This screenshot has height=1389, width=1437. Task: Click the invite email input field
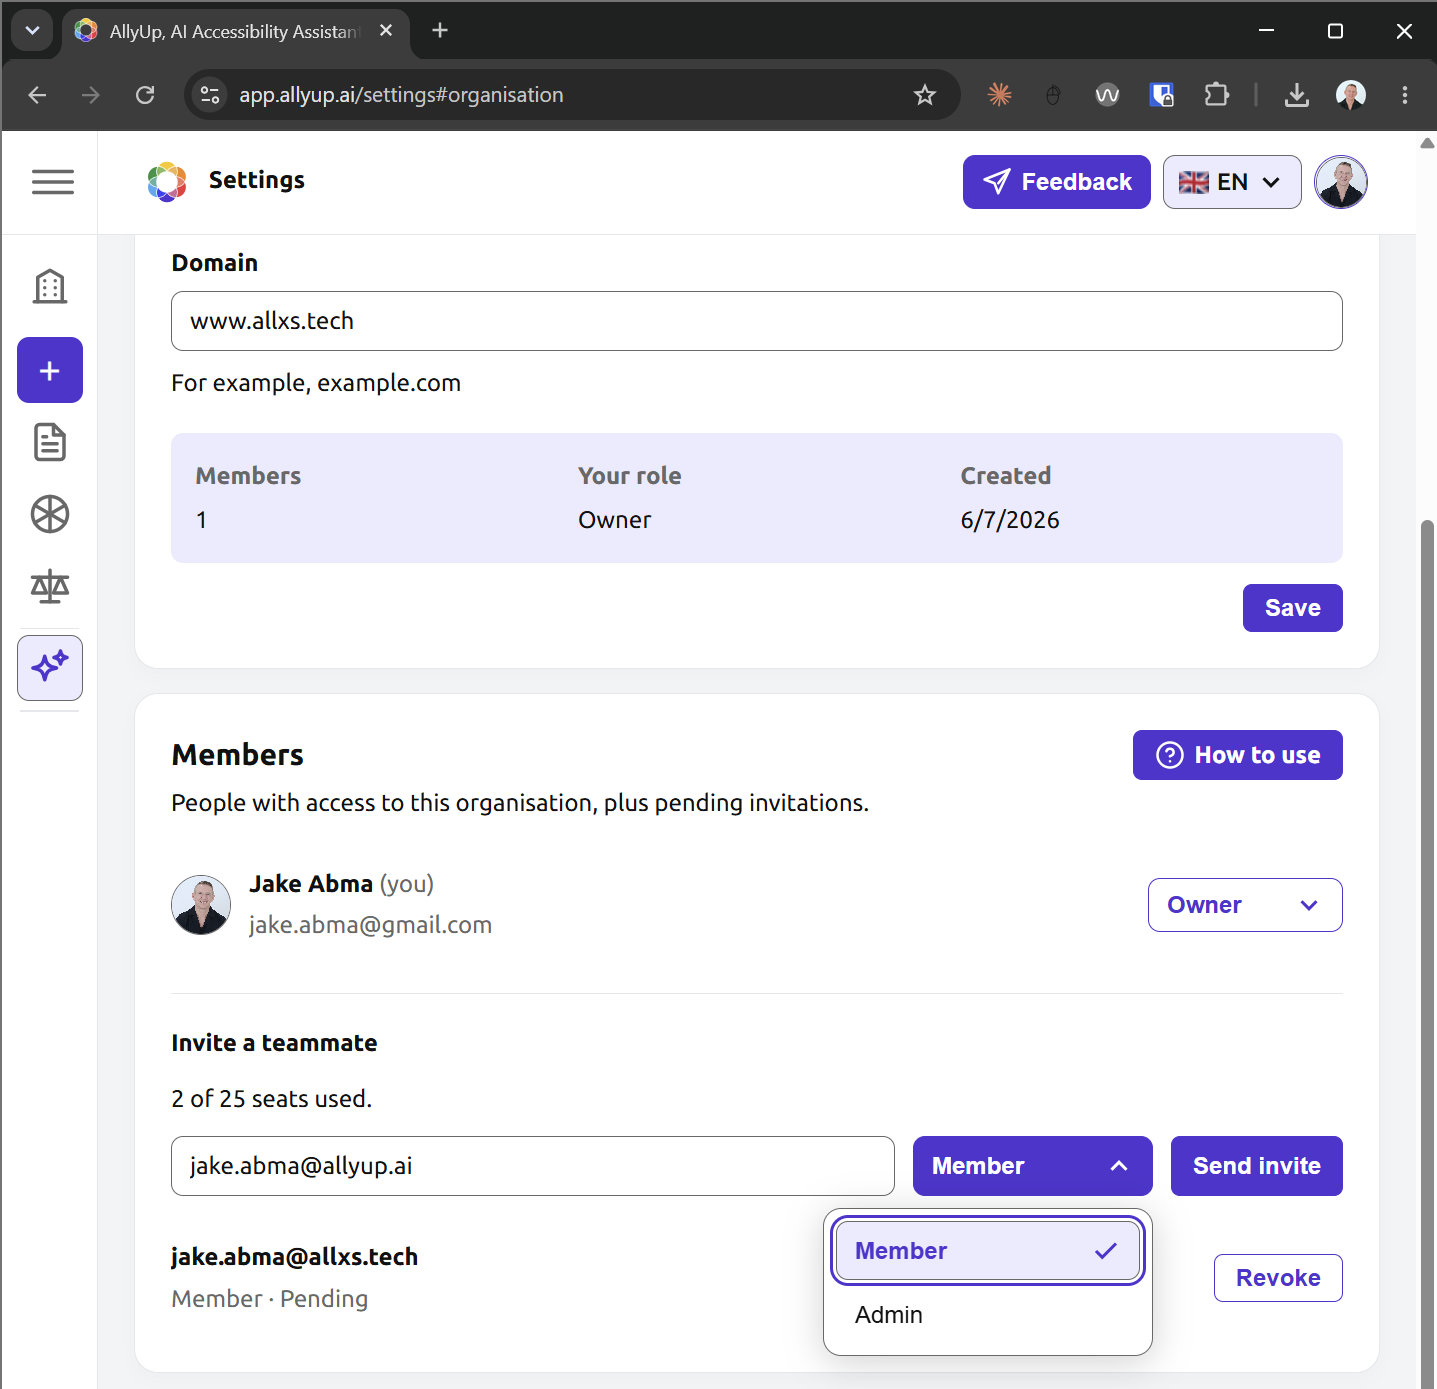533,1166
